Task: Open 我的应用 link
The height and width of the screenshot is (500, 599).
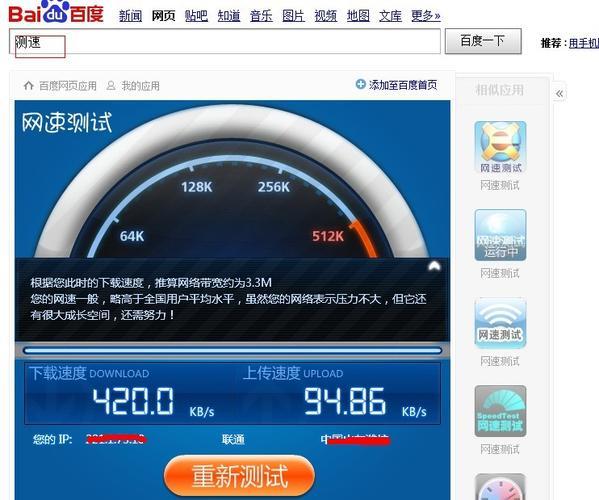Action: click(141, 86)
